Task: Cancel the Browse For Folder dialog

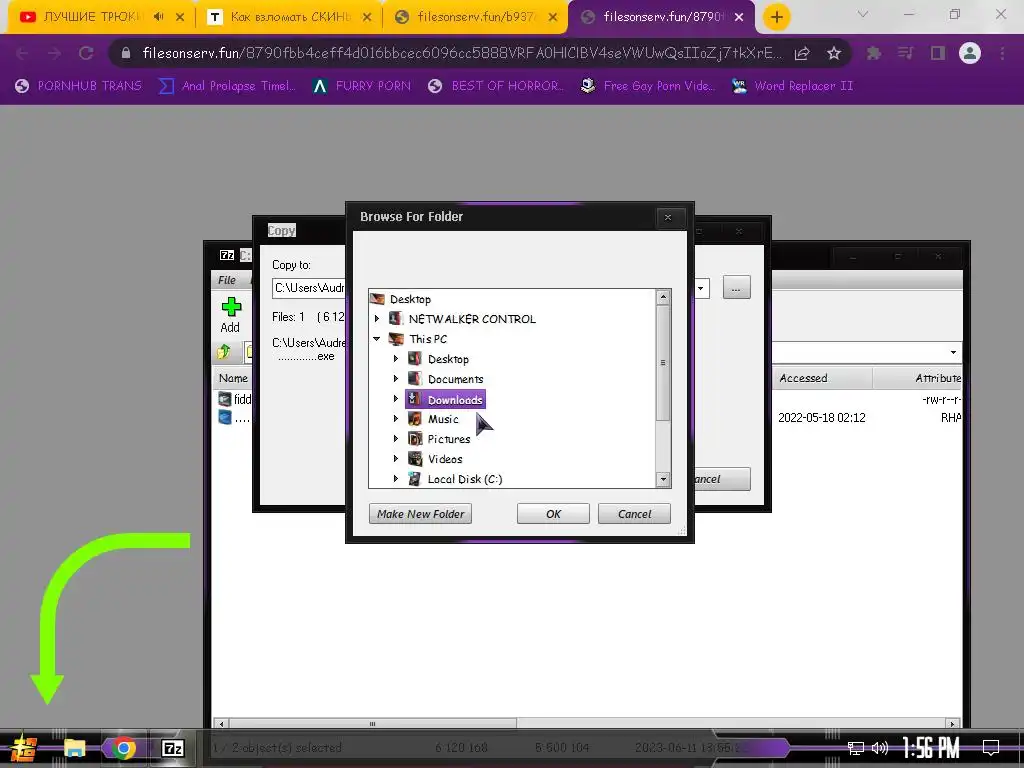Action: (x=634, y=514)
